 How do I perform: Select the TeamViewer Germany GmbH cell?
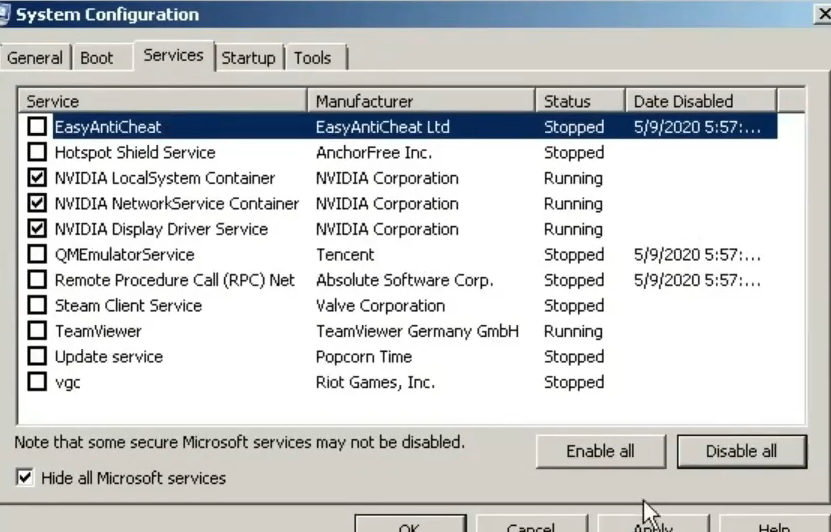tap(417, 331)
